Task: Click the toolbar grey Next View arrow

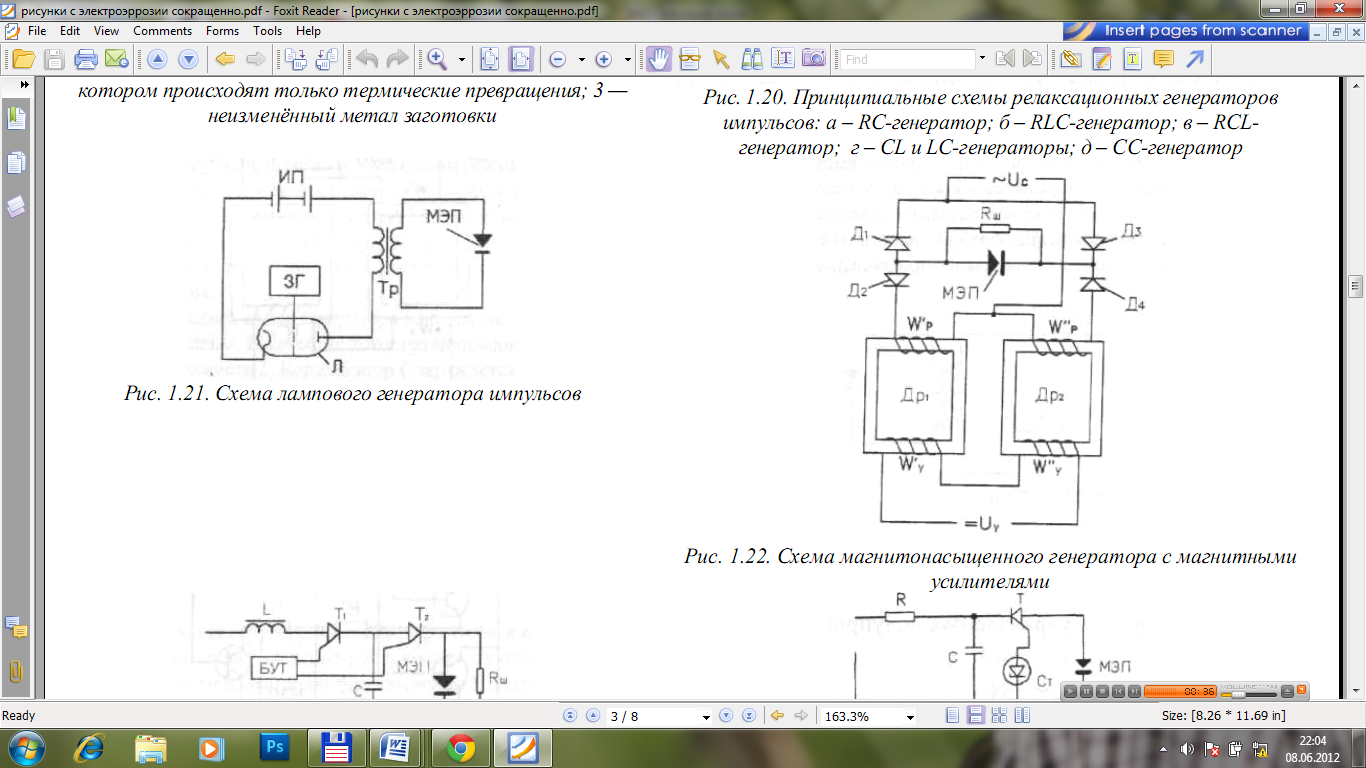Action: (x=255, y=59)
